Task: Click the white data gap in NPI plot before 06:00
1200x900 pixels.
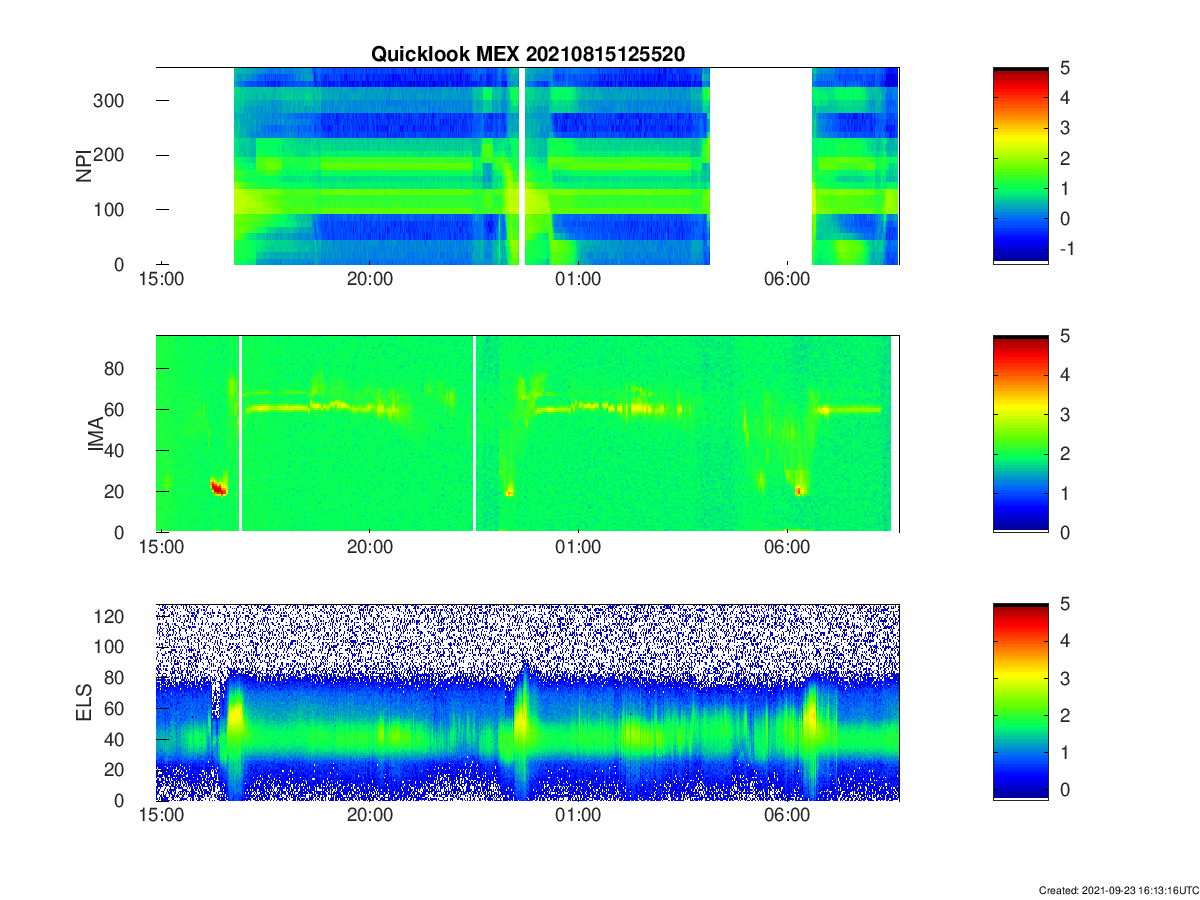Action: (x=760, y=166)
